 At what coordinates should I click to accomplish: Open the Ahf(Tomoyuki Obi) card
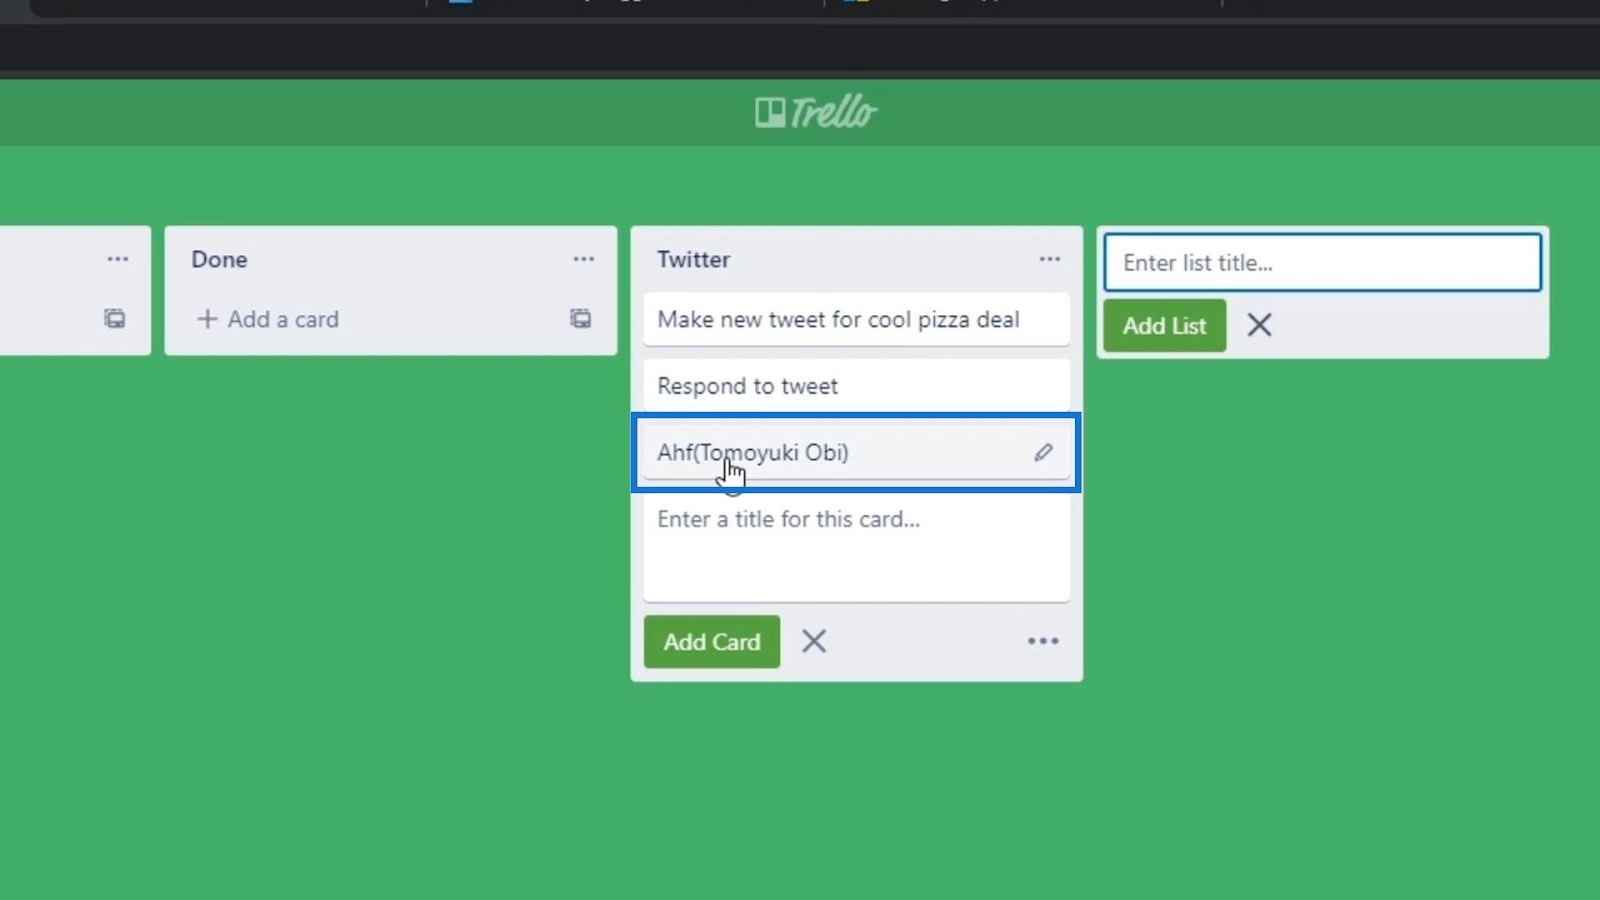click(857, 452)
